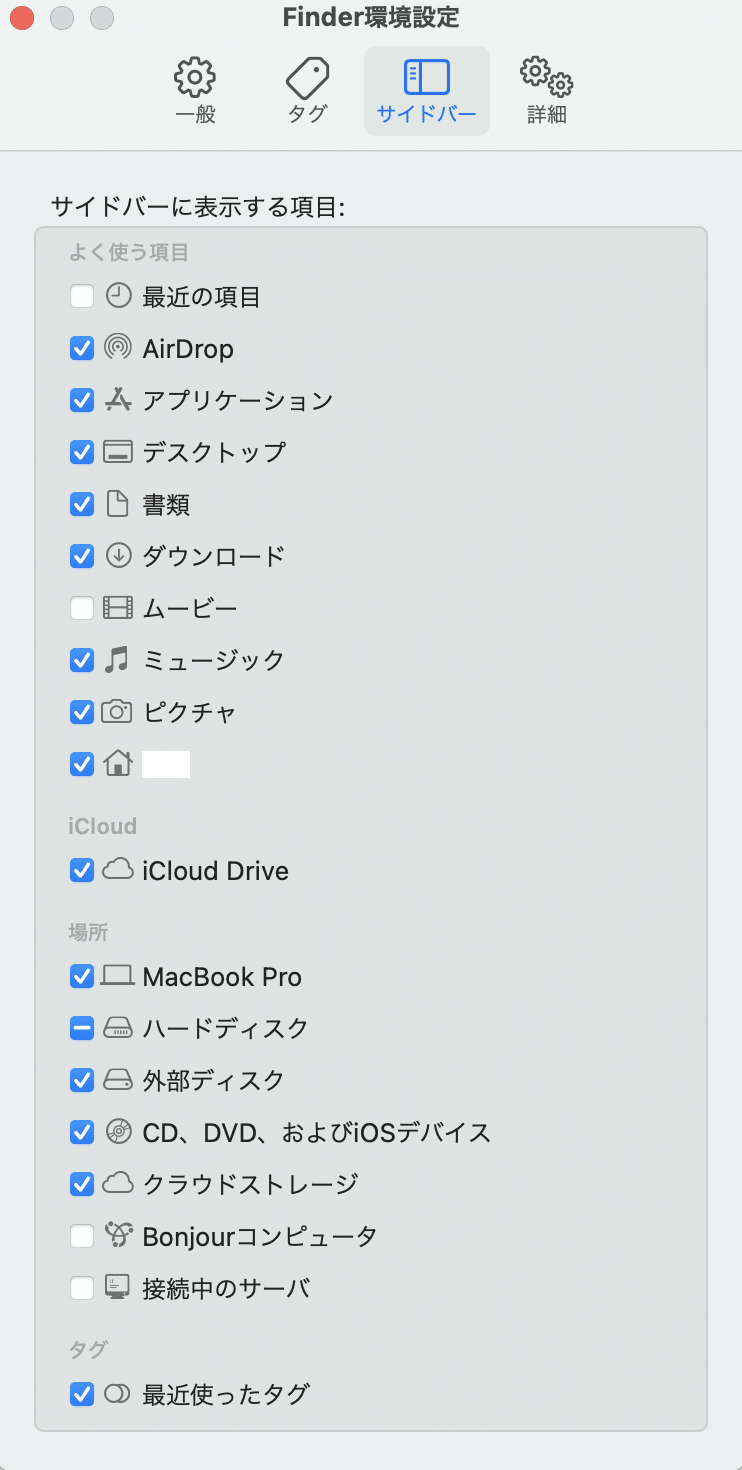Uncheck the MacBook Pro checkbox
This screenshot has height=1470, width=742.
pyautogui.click(x=82, y=976)
